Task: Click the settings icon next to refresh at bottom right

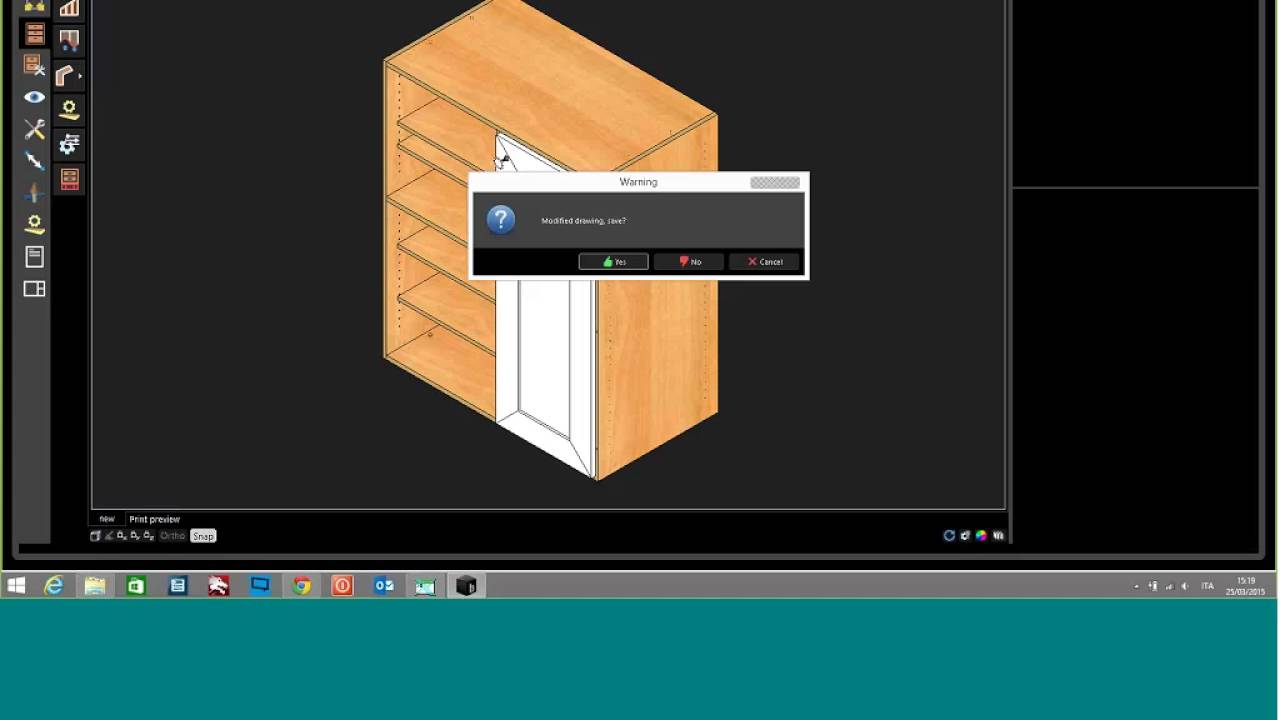Action: pyautogui.click(x=965, y=536)
